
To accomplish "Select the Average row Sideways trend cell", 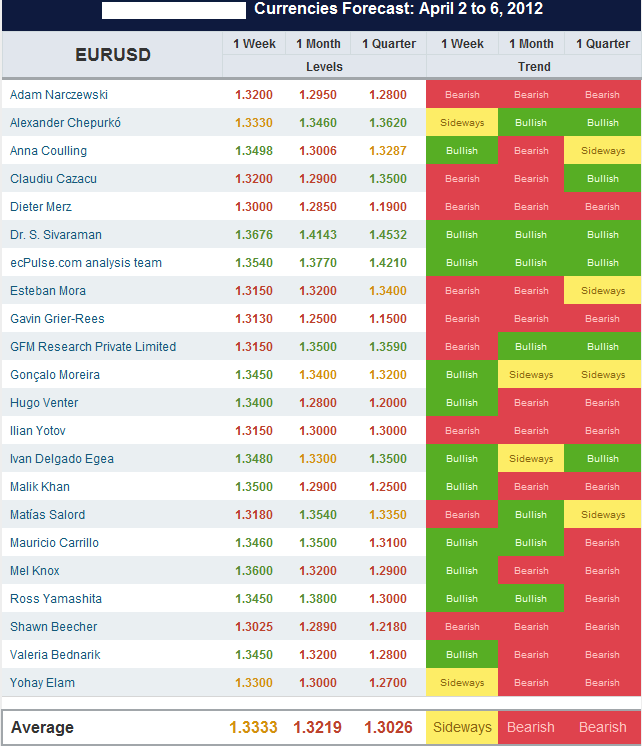I will [462, 727].
